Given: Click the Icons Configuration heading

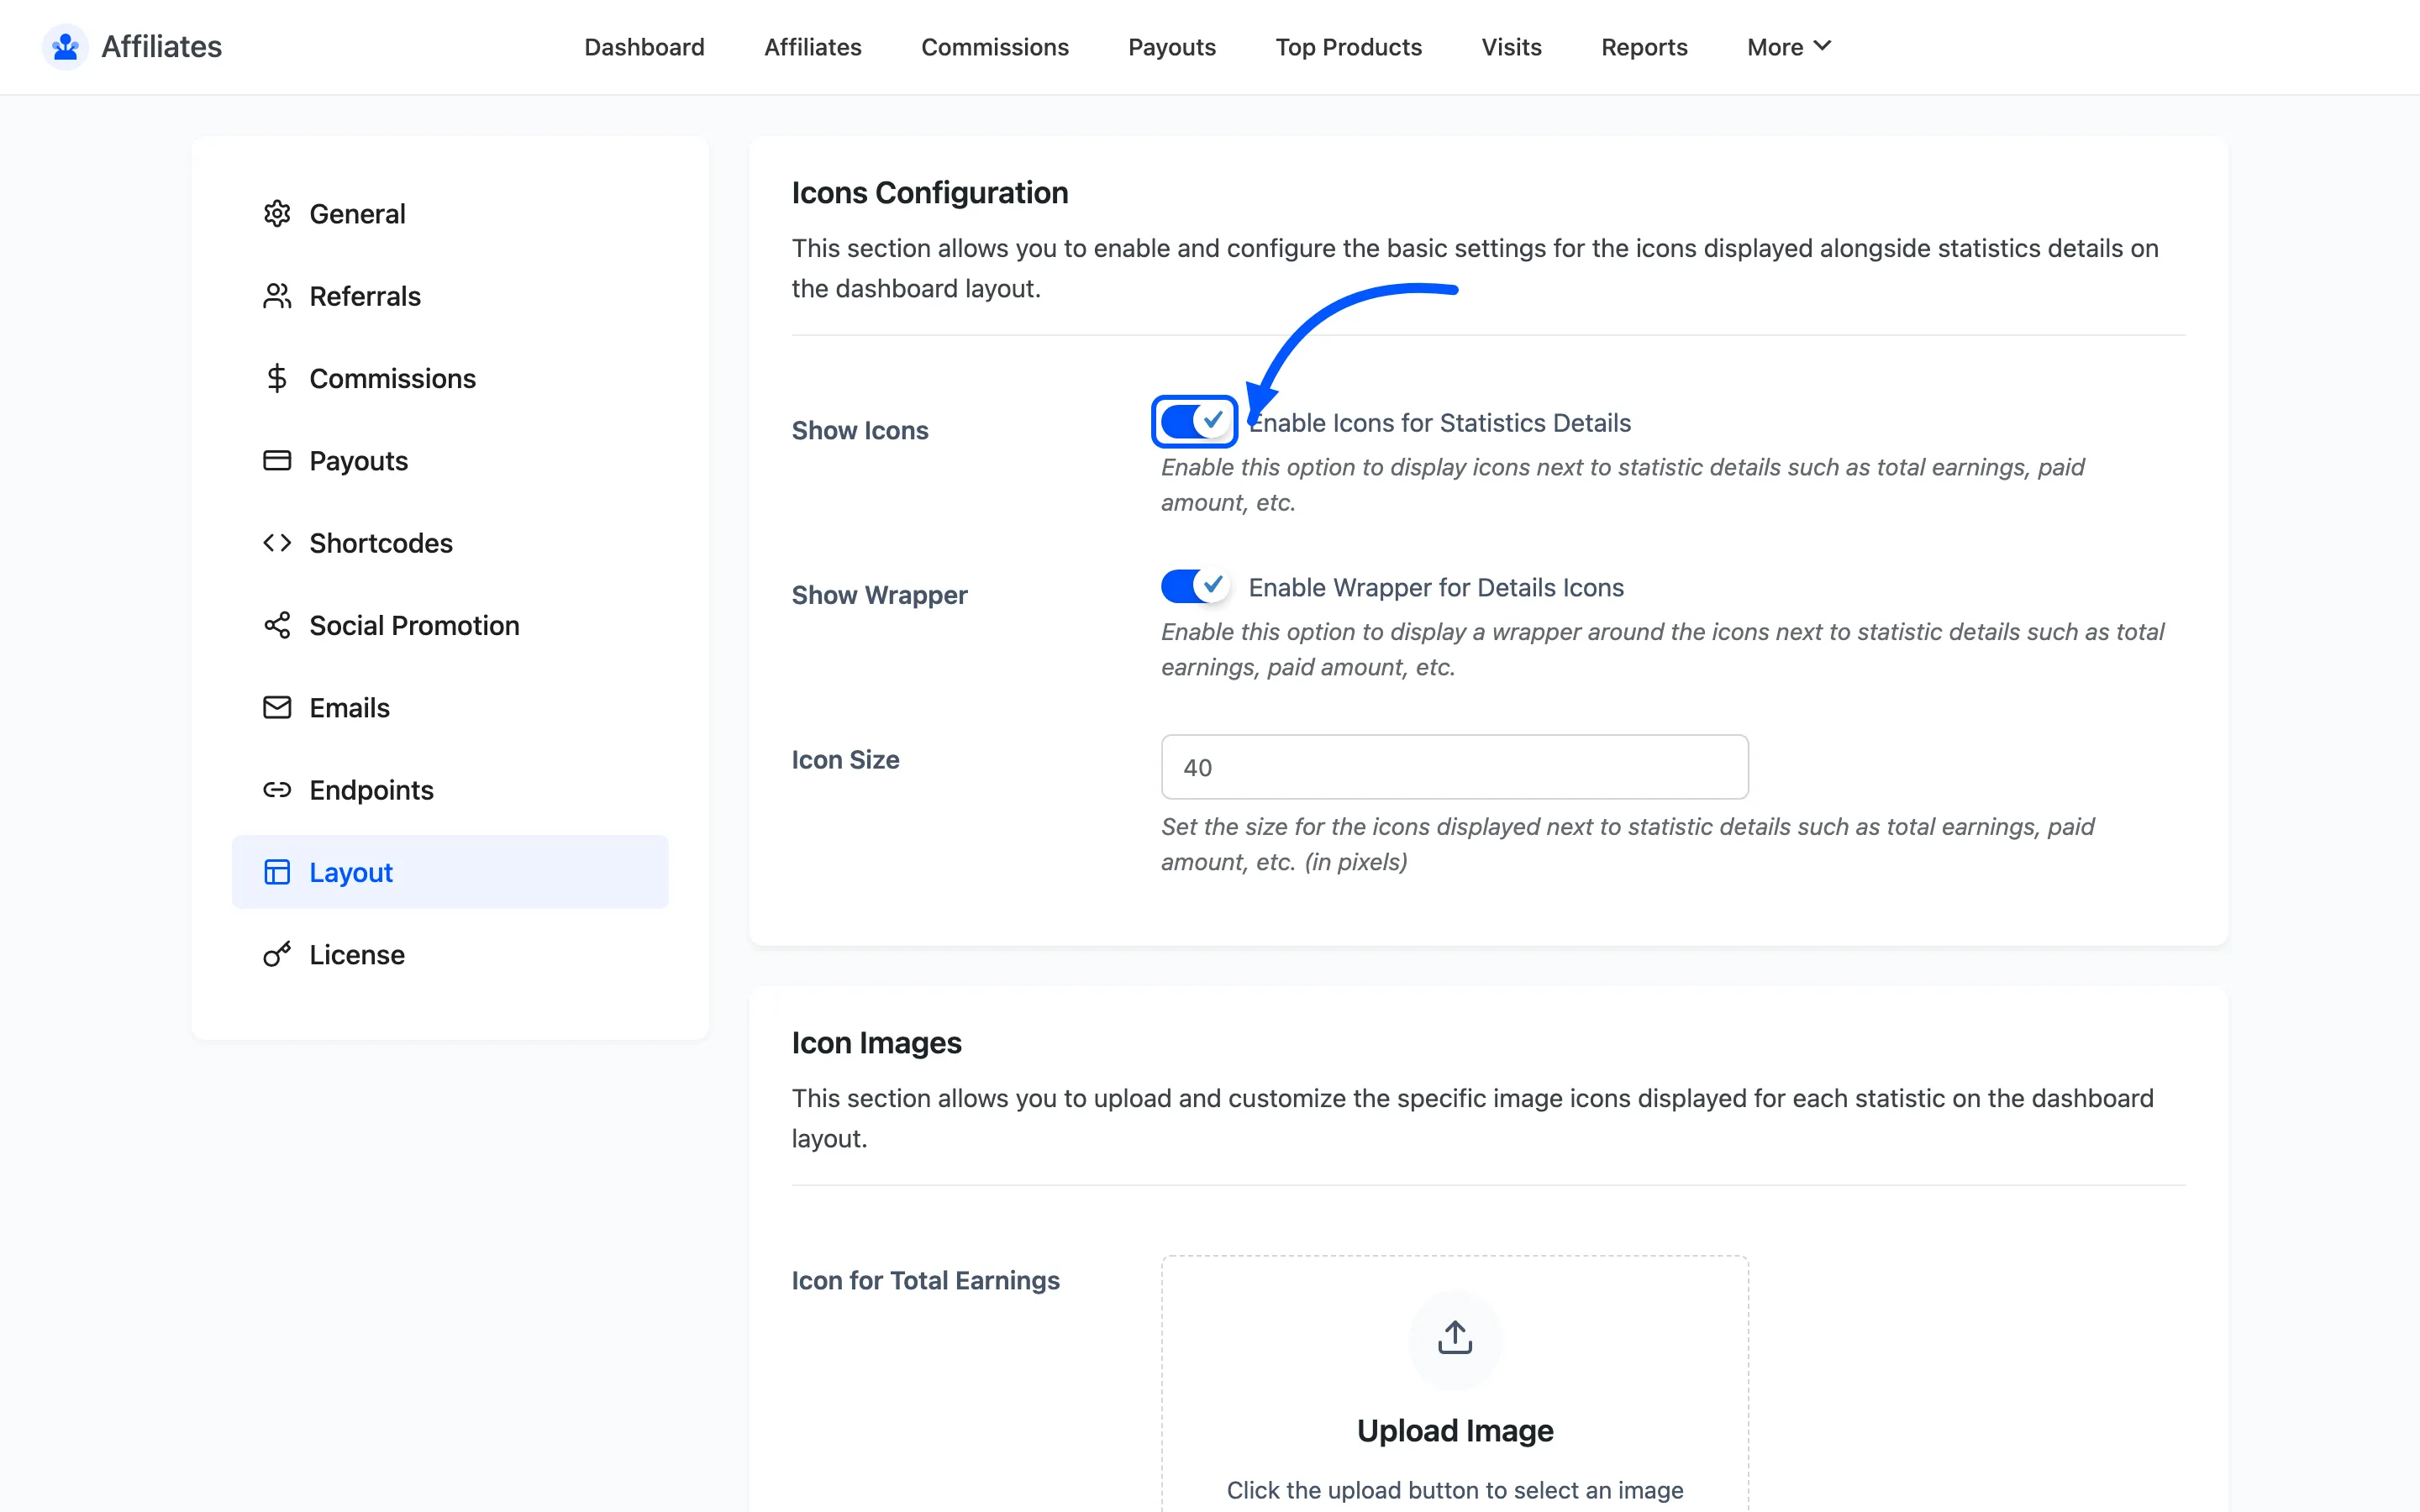Looking at the screenshot, I should 930,193.
